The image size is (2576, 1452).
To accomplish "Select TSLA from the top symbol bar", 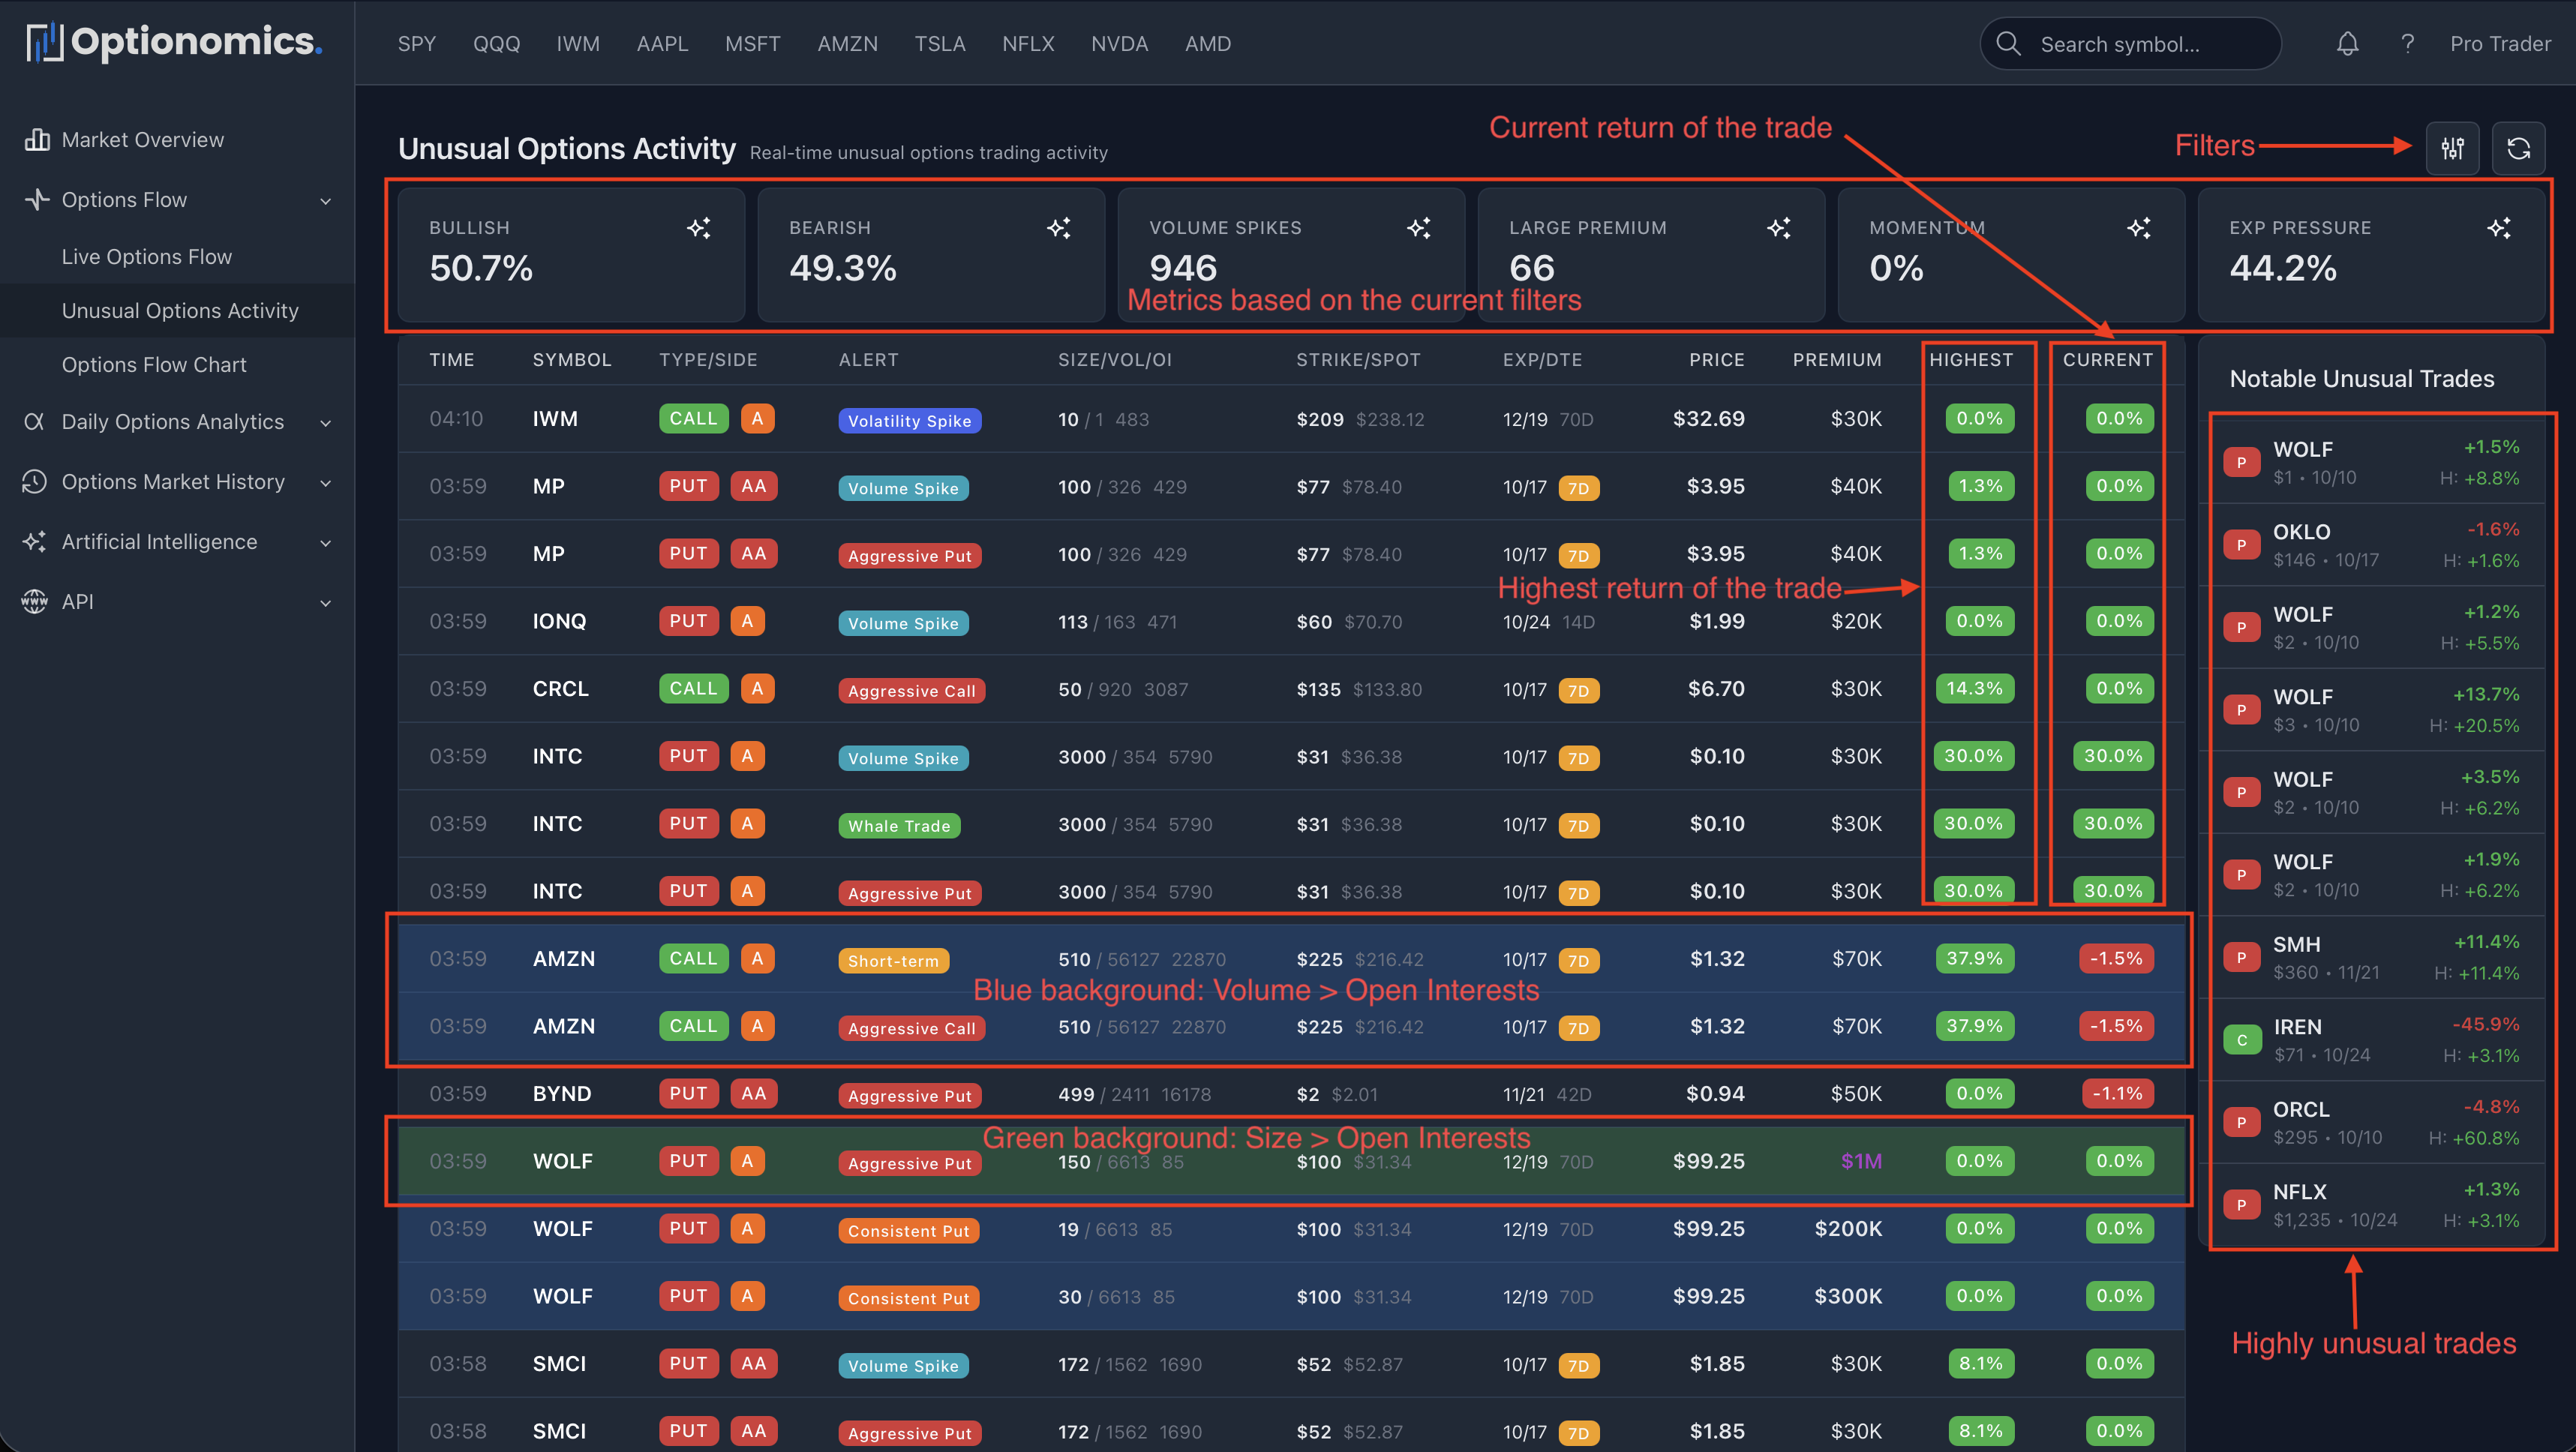I will (939, 43).
